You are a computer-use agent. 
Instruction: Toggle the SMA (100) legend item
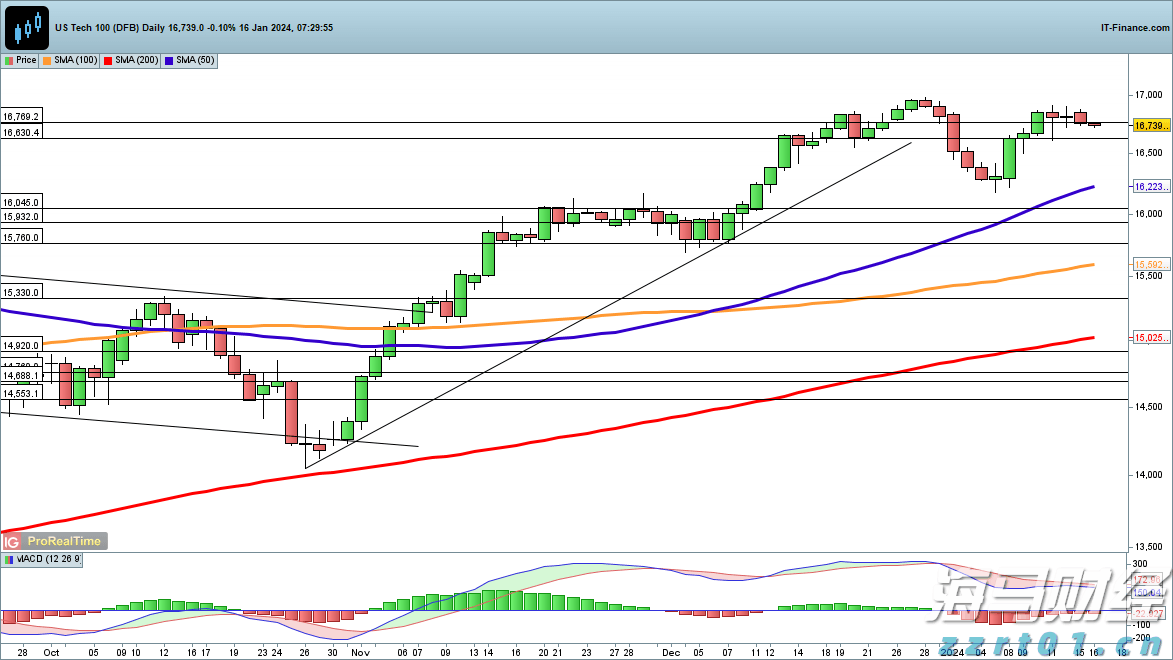76,61
